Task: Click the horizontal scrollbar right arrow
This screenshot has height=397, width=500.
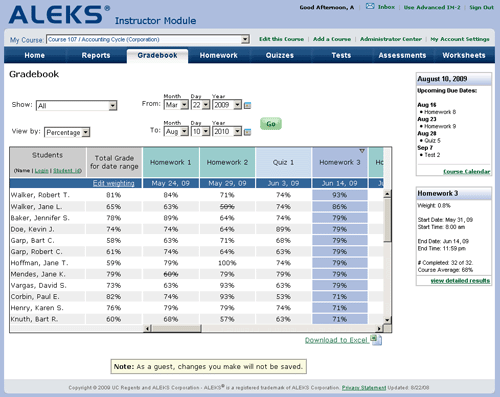Action: [x=379, y=329]
